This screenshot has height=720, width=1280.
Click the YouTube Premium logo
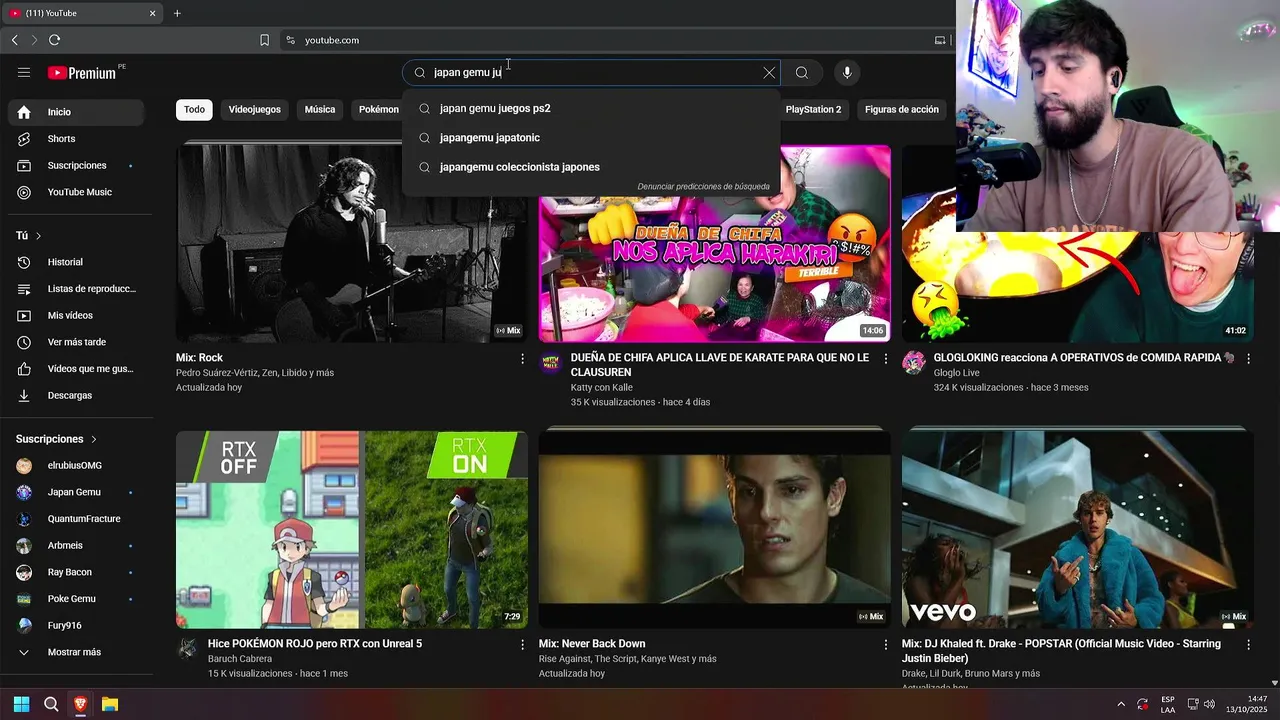[82, 73]
